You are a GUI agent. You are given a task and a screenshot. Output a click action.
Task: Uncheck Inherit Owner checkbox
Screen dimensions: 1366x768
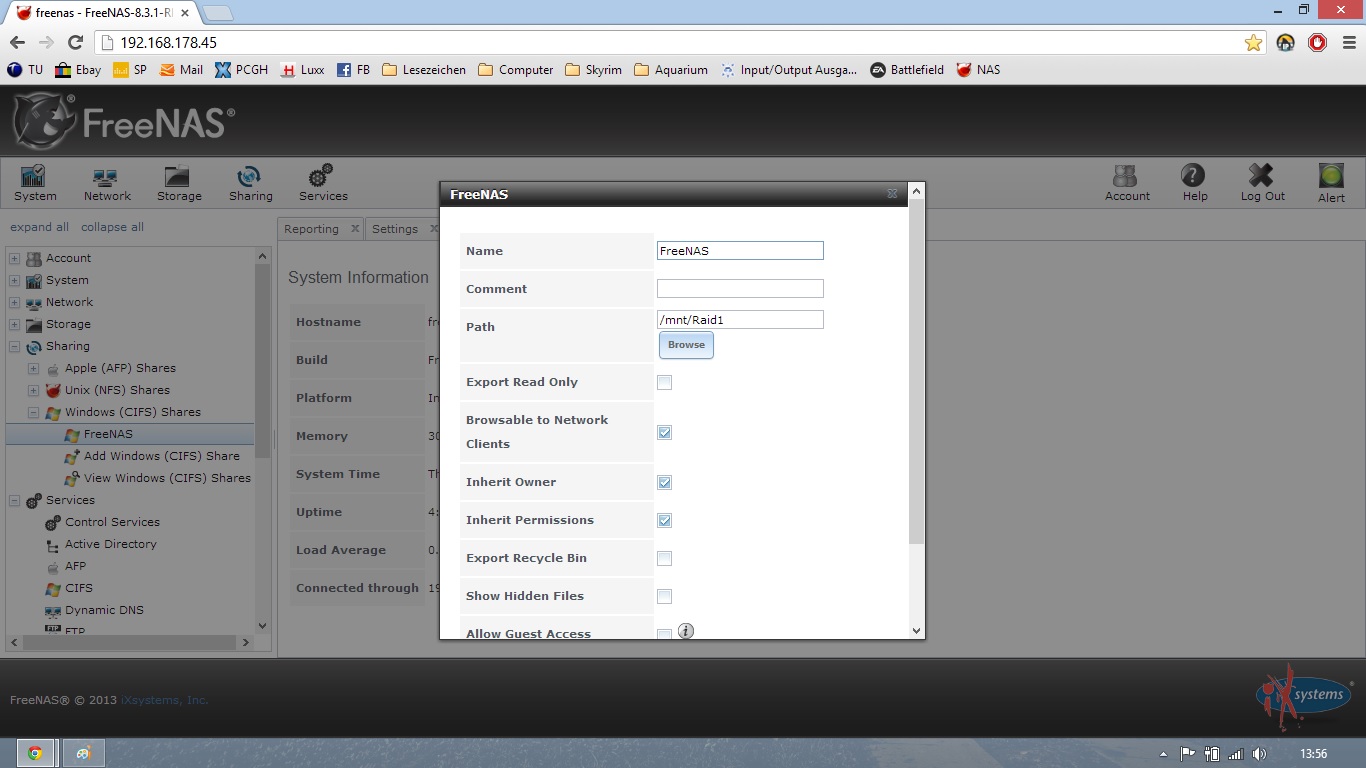[x=664, y=482]
